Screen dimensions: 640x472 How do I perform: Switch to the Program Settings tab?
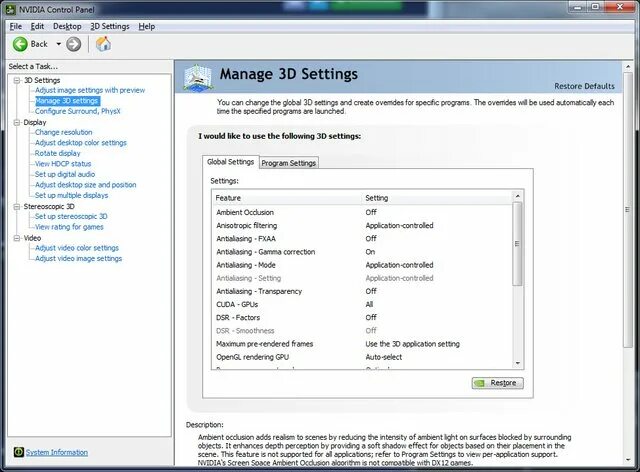289,163
